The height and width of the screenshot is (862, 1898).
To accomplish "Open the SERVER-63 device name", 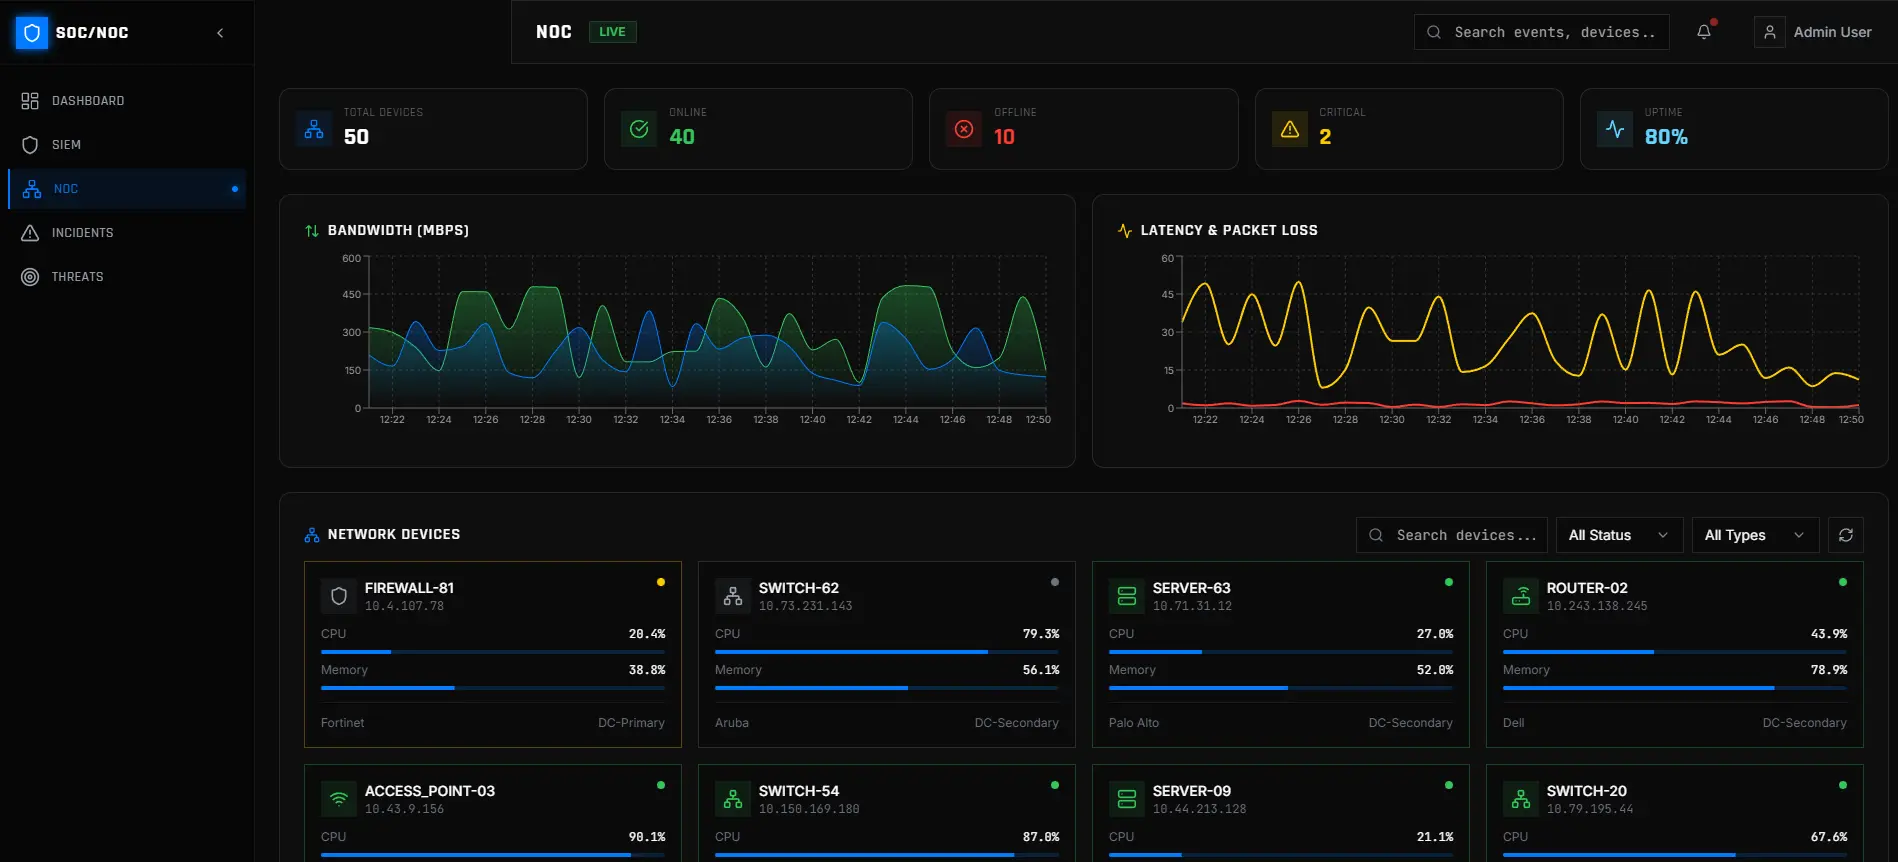I will (x=1192, y=588).
